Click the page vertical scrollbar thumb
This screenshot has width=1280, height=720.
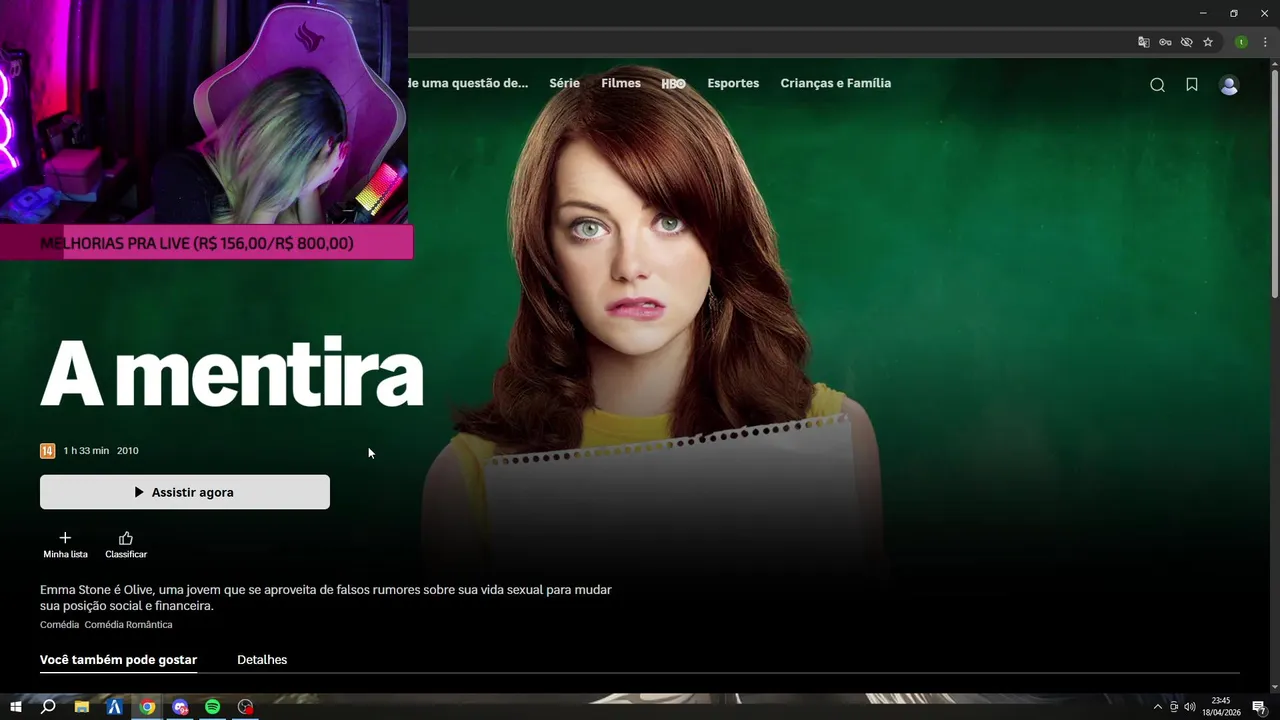(1274, 184)
